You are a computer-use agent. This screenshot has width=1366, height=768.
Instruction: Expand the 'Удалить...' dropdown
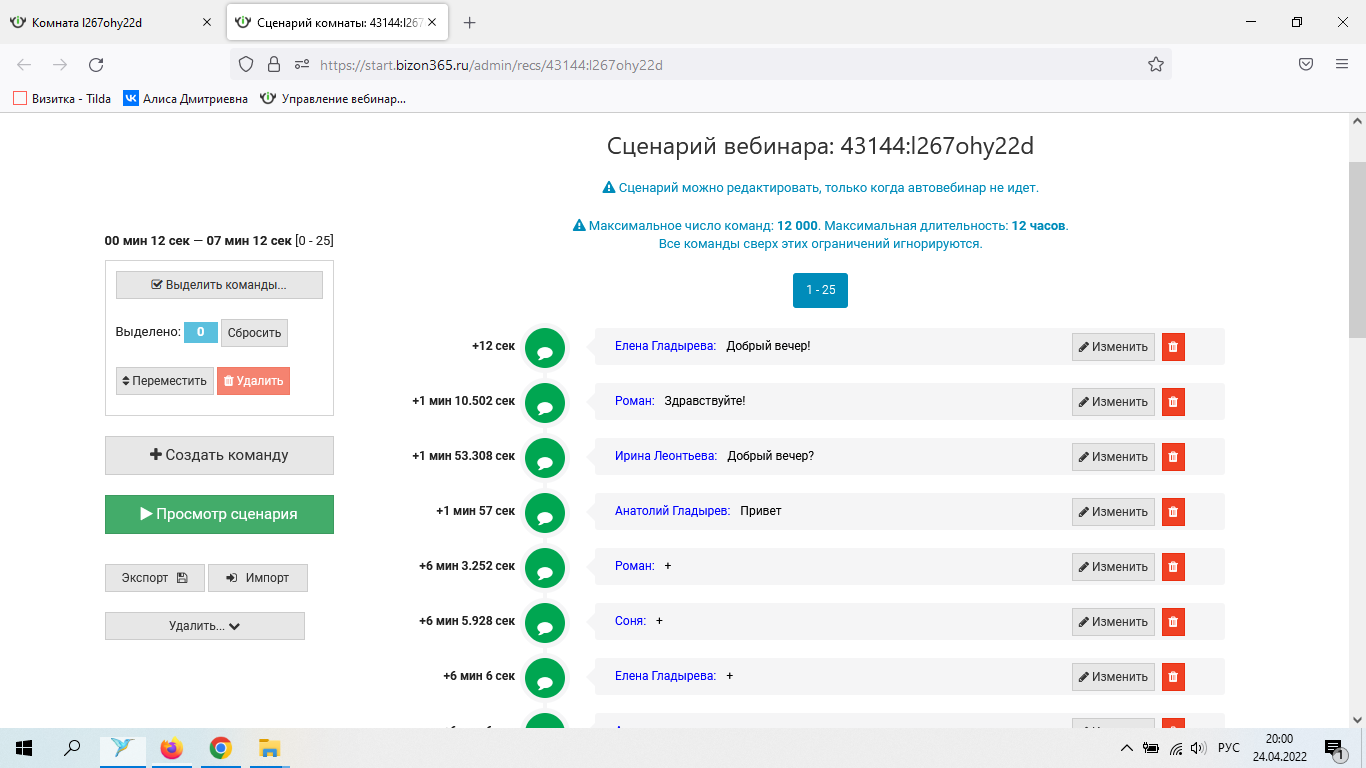[205, 626]
